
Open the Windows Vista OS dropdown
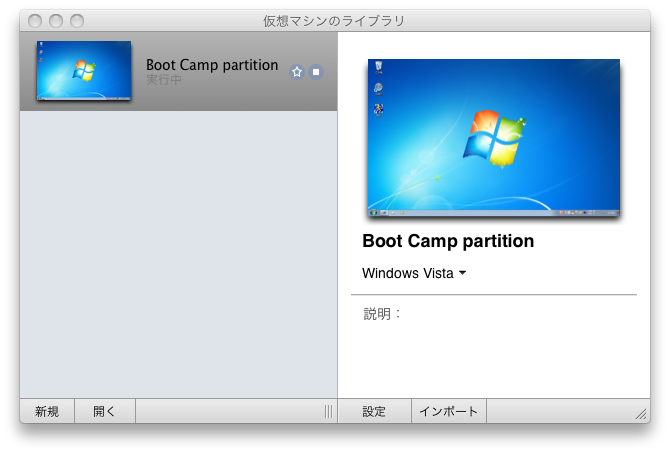coord(414,273)
